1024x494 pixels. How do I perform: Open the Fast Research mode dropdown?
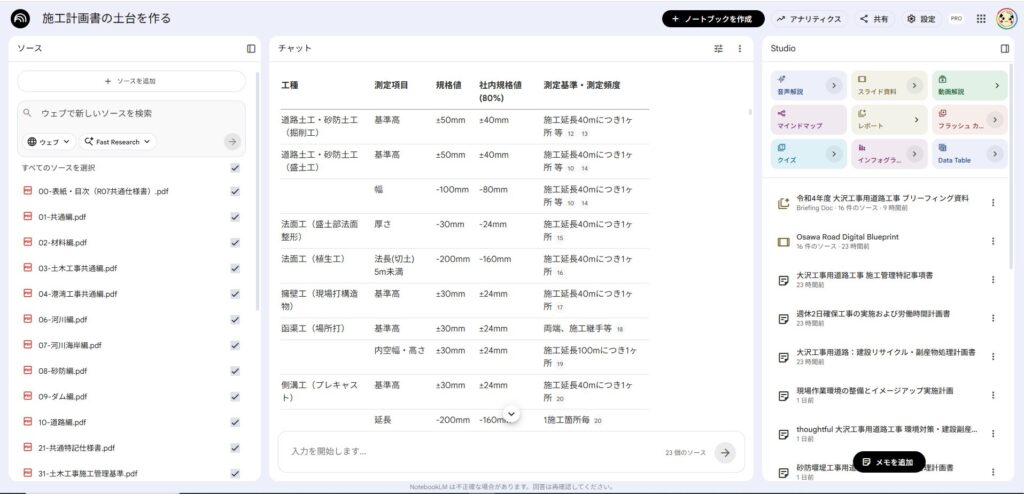(x=118, y=142)
